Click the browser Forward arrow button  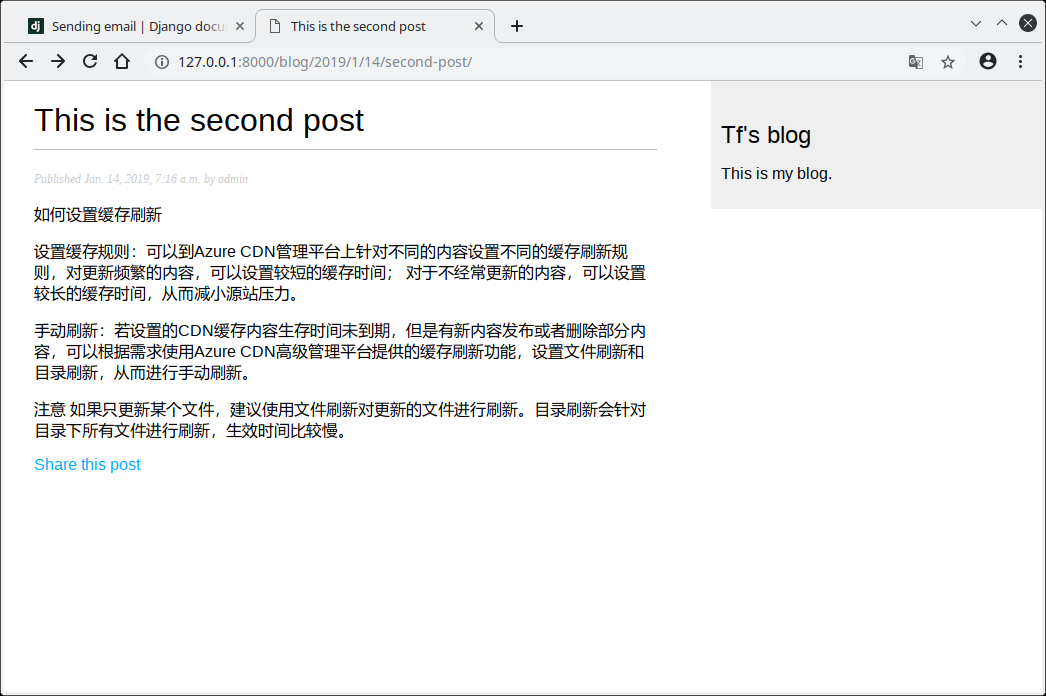pos(58,61)
